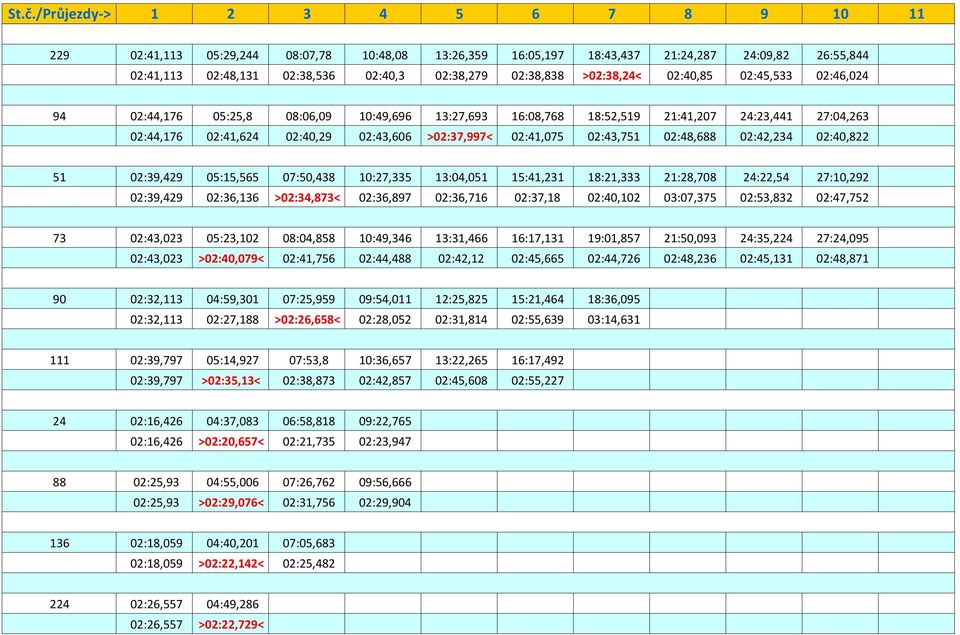960x635 pixels.
Task: Select cell 24:22,54
Action: click(x=765, y=177)
